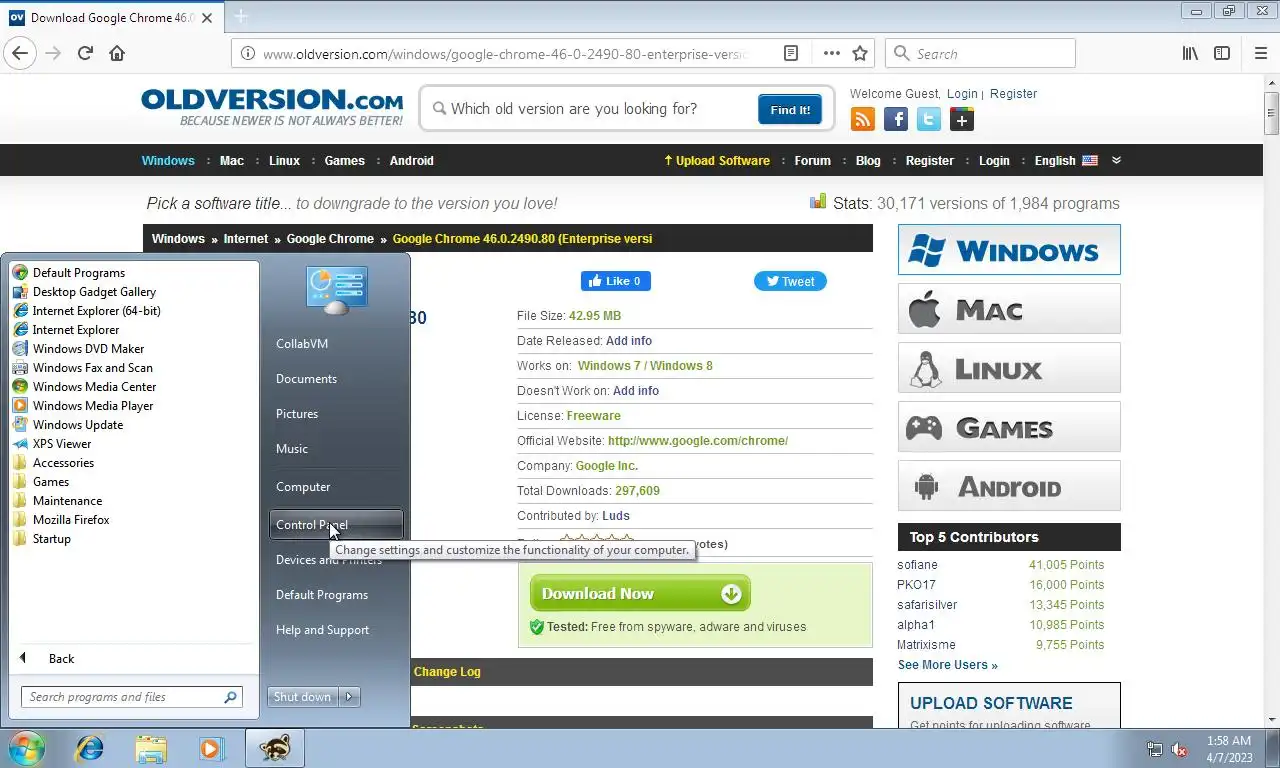Select Games in the navigation bar
1280x768 pixels.
(345, 160)
